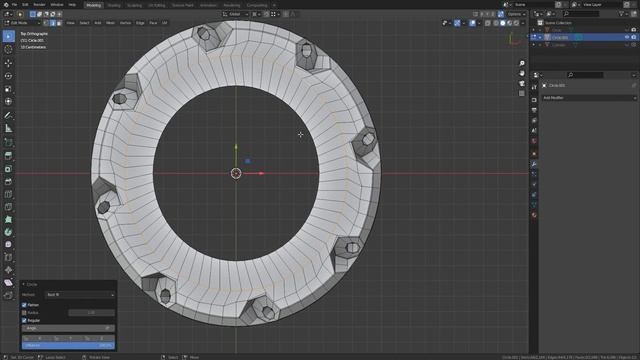Screen dimensions: 640x360
Task: Open the Modifier wrench properties tab
Action: coord(534,164)
